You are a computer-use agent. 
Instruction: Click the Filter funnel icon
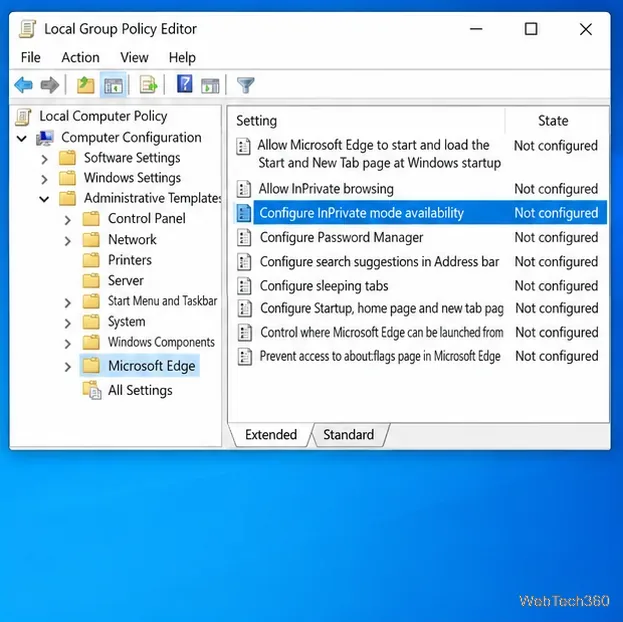tap(246, 85)
